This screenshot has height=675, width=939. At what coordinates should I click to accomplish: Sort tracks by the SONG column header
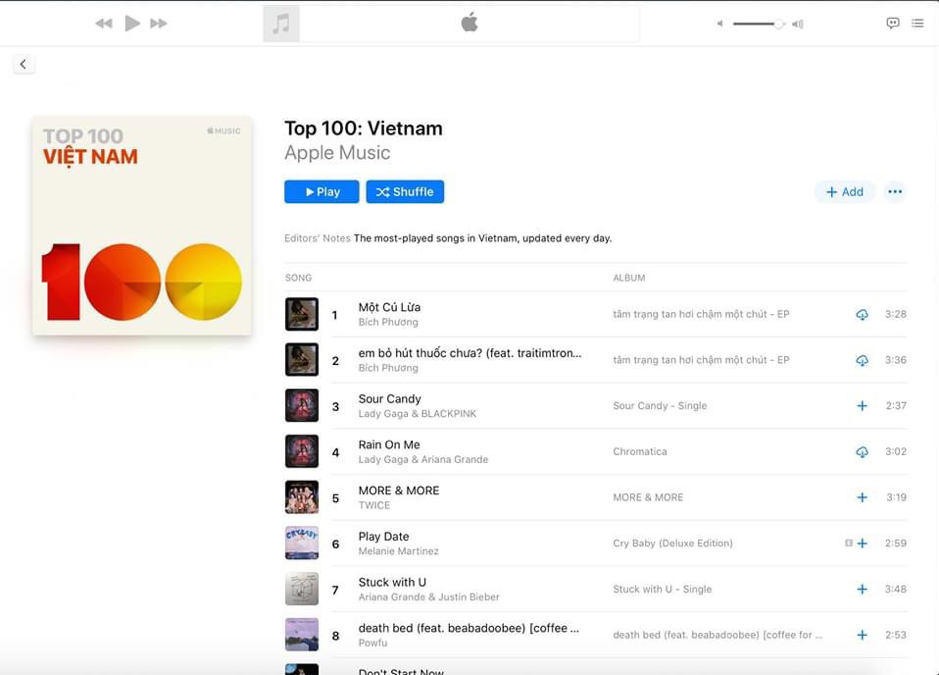297,278
